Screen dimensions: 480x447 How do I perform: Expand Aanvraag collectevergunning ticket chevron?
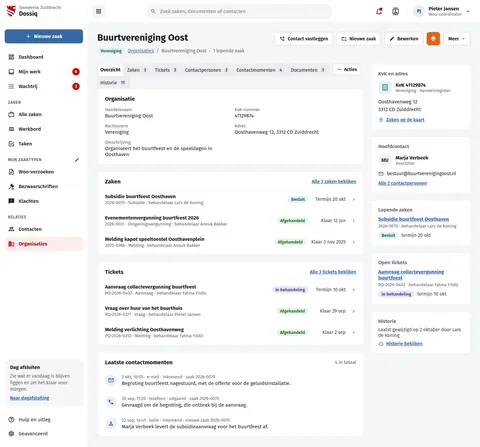[x=354, y=290]
